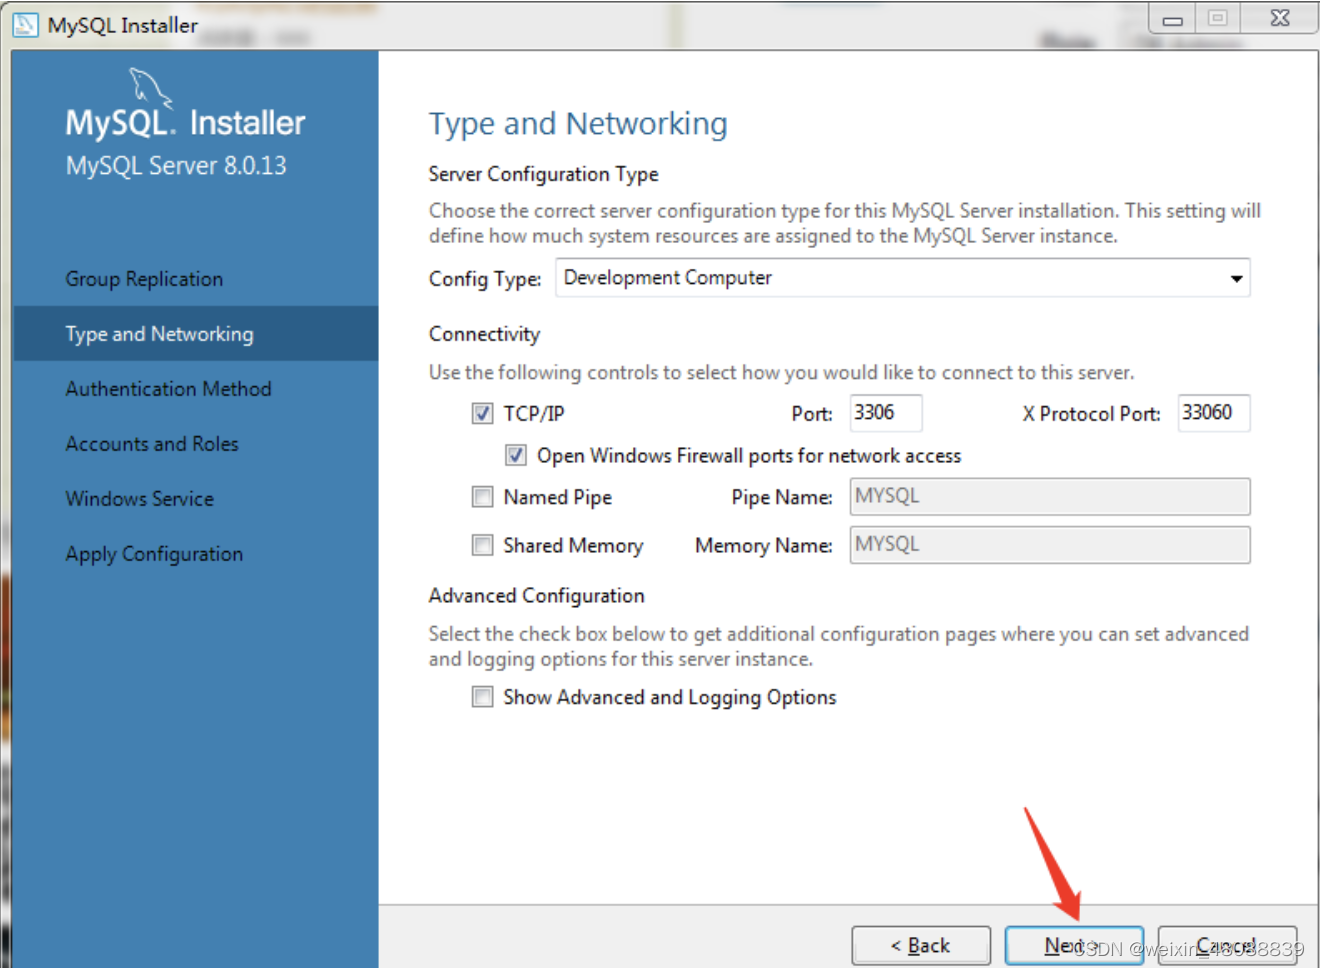Image resolution: width=1320 pixels, height=968 pixels.
Task: Open Accounts and Roles step
Action: [152, 444]
